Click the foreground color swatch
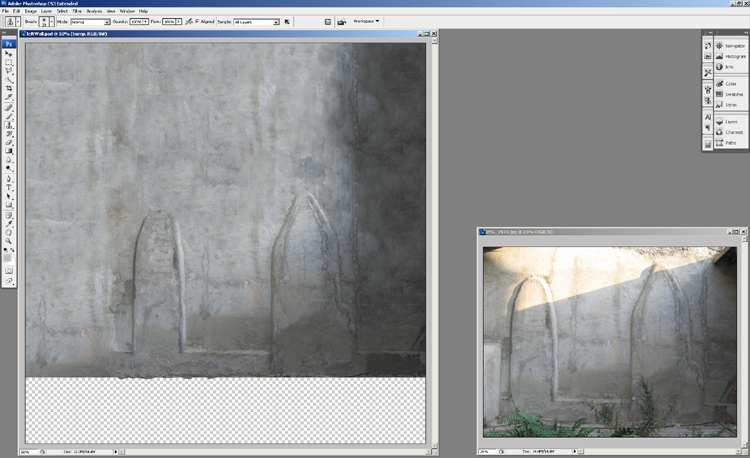Viewport: 750px width, 458px height. [x=8, y=254]
